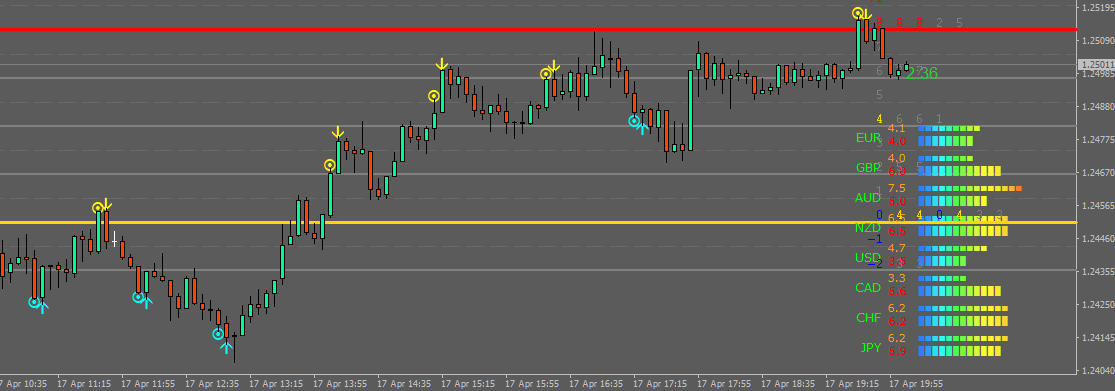The height and width of the screenshot is (391, 1115).
Task: Click the USD currency strength label
Action: coord(869,257)
